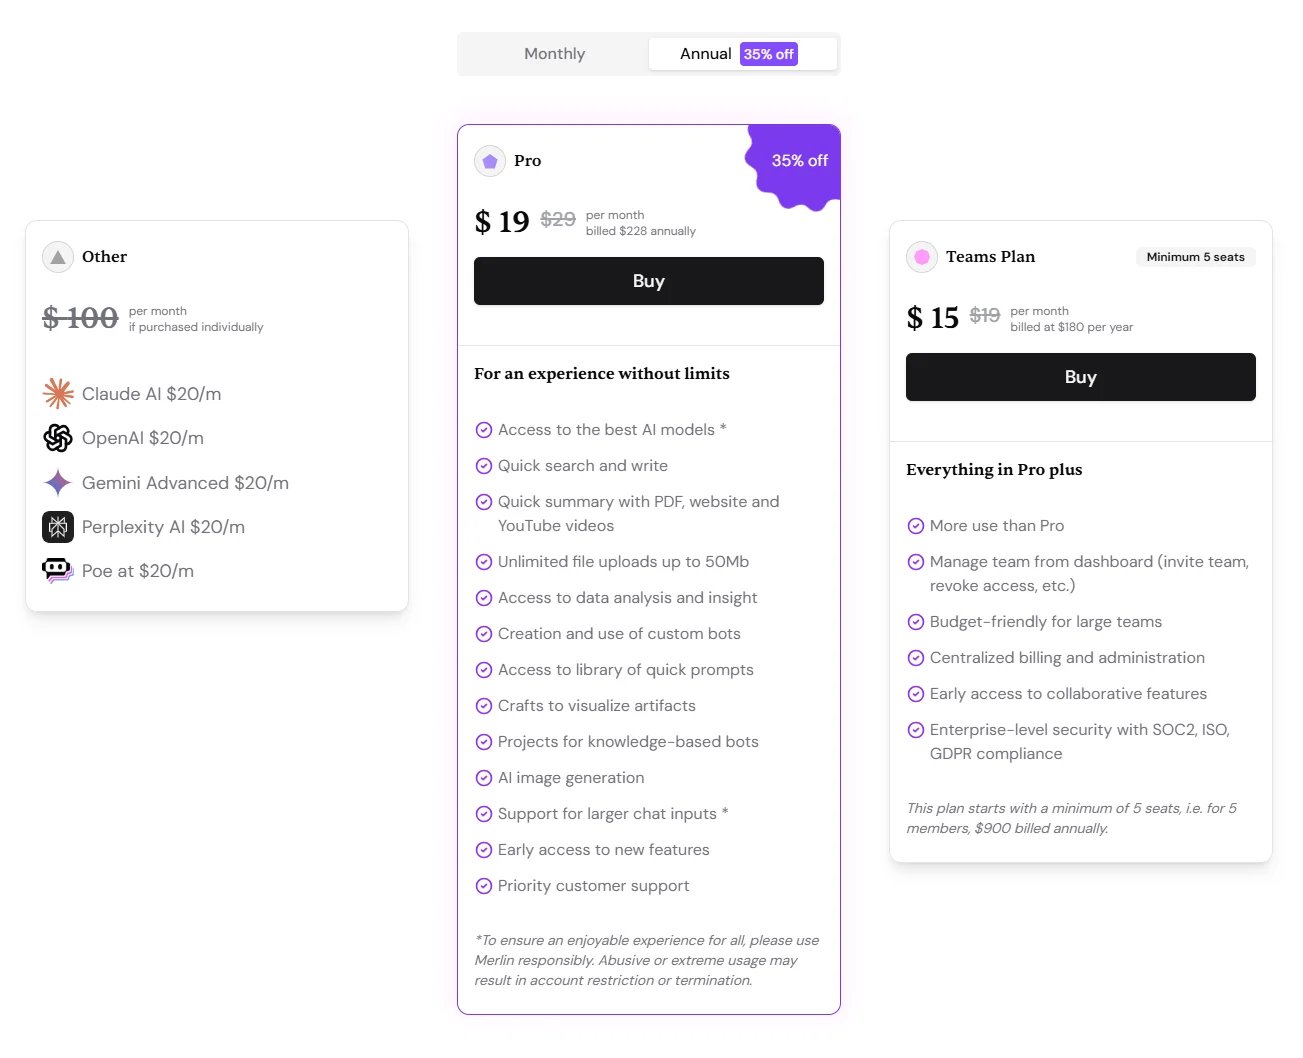Click the Gemini Advanced sparkle icon

[58, 482]
